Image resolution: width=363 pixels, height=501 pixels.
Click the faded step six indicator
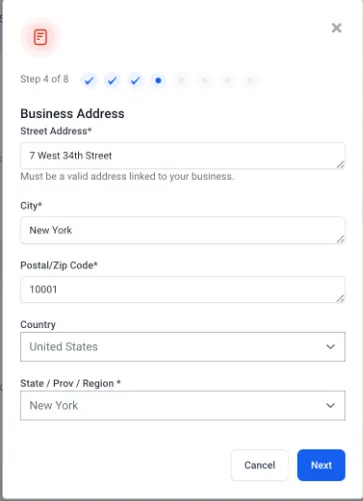[204, 81]
